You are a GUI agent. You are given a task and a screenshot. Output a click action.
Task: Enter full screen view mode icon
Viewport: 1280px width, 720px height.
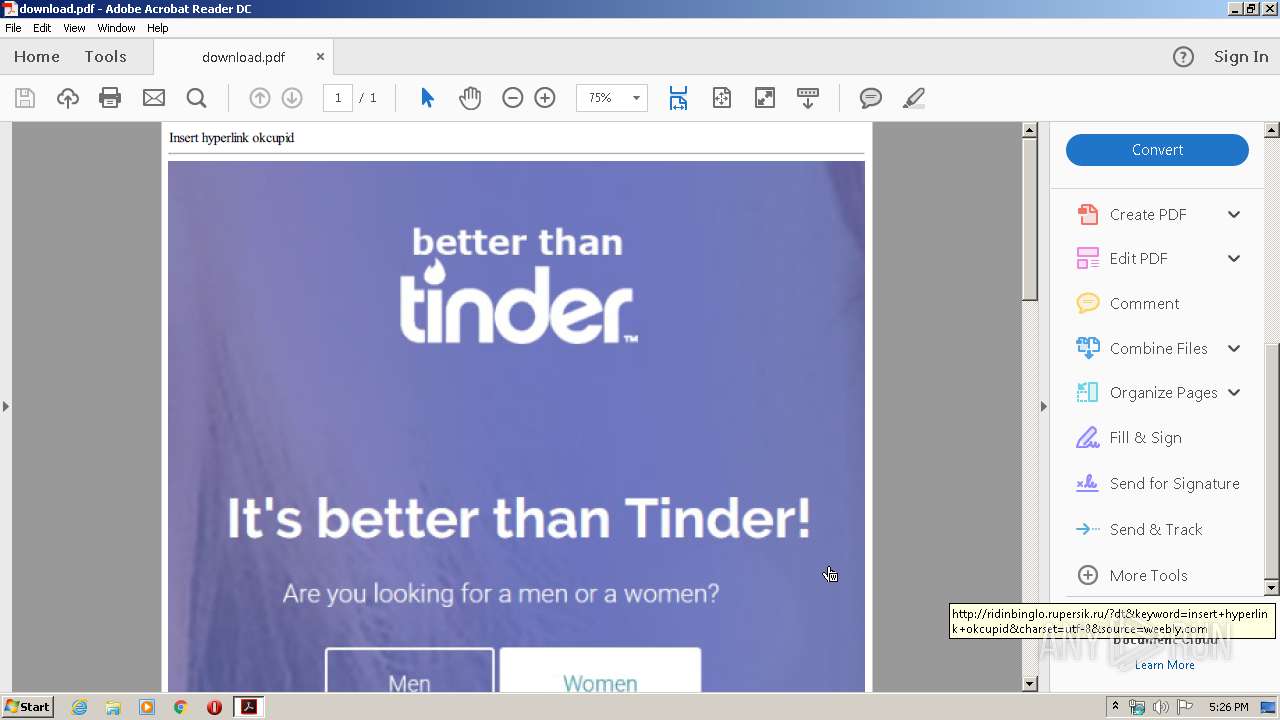765,98
